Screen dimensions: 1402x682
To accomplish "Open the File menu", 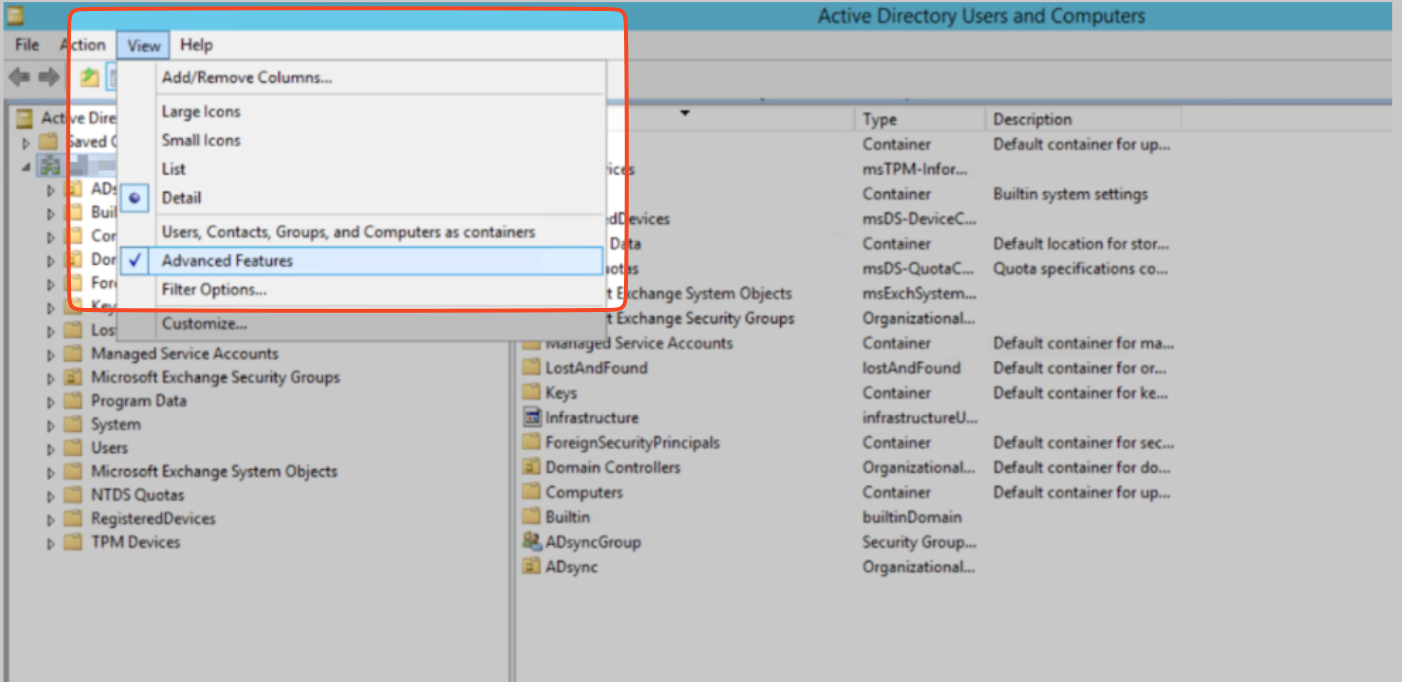I will click(27, 45).
